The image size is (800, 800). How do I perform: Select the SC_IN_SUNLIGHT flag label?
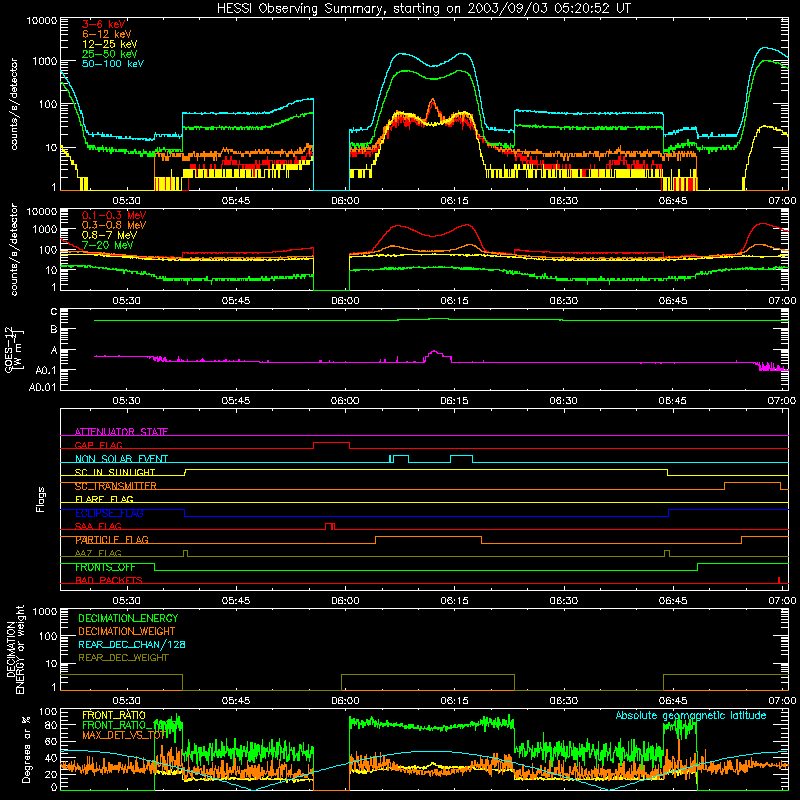coord(115,472)
